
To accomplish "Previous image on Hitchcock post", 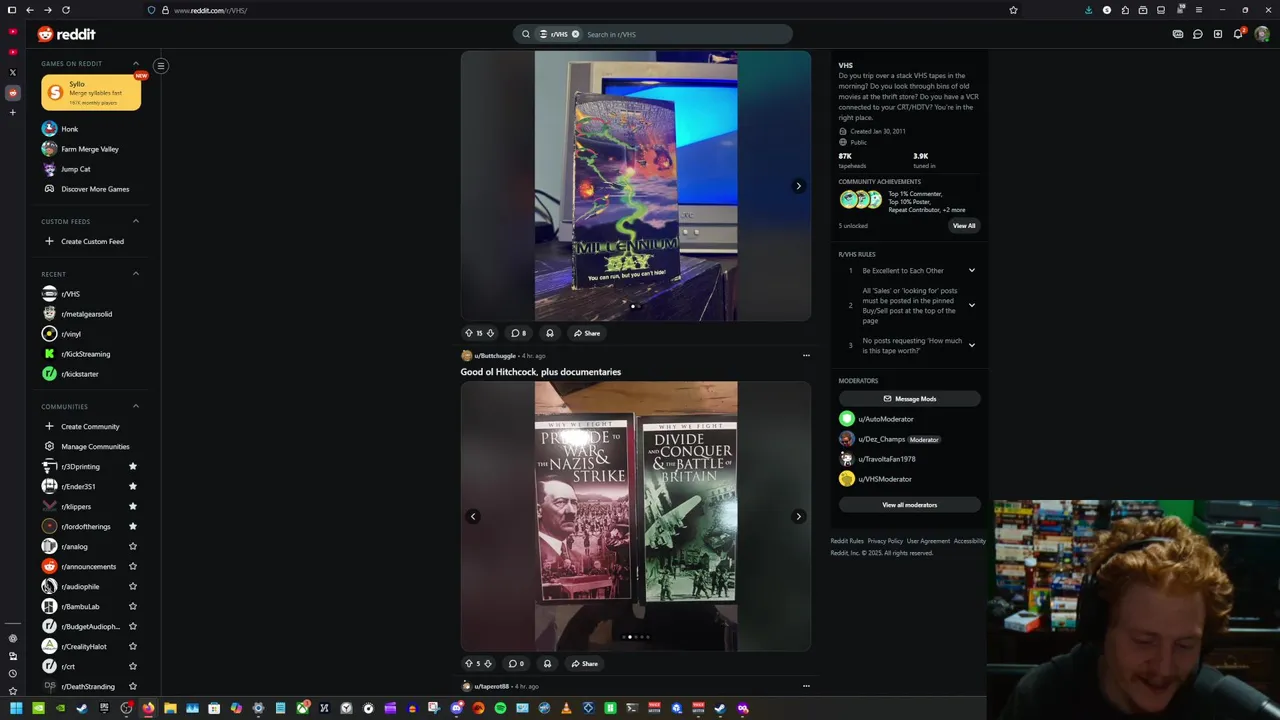I will [x=473, y=517].
